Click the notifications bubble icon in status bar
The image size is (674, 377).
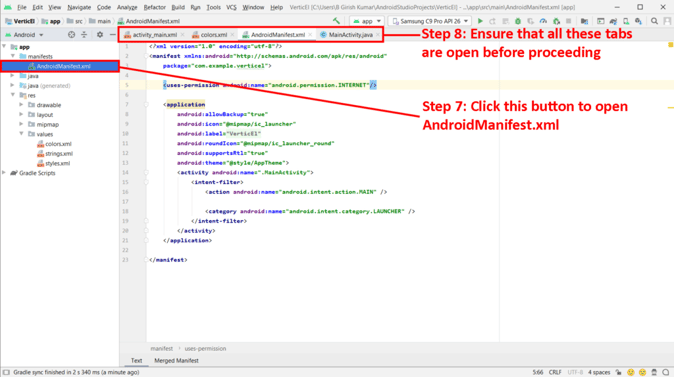[666, 372]
